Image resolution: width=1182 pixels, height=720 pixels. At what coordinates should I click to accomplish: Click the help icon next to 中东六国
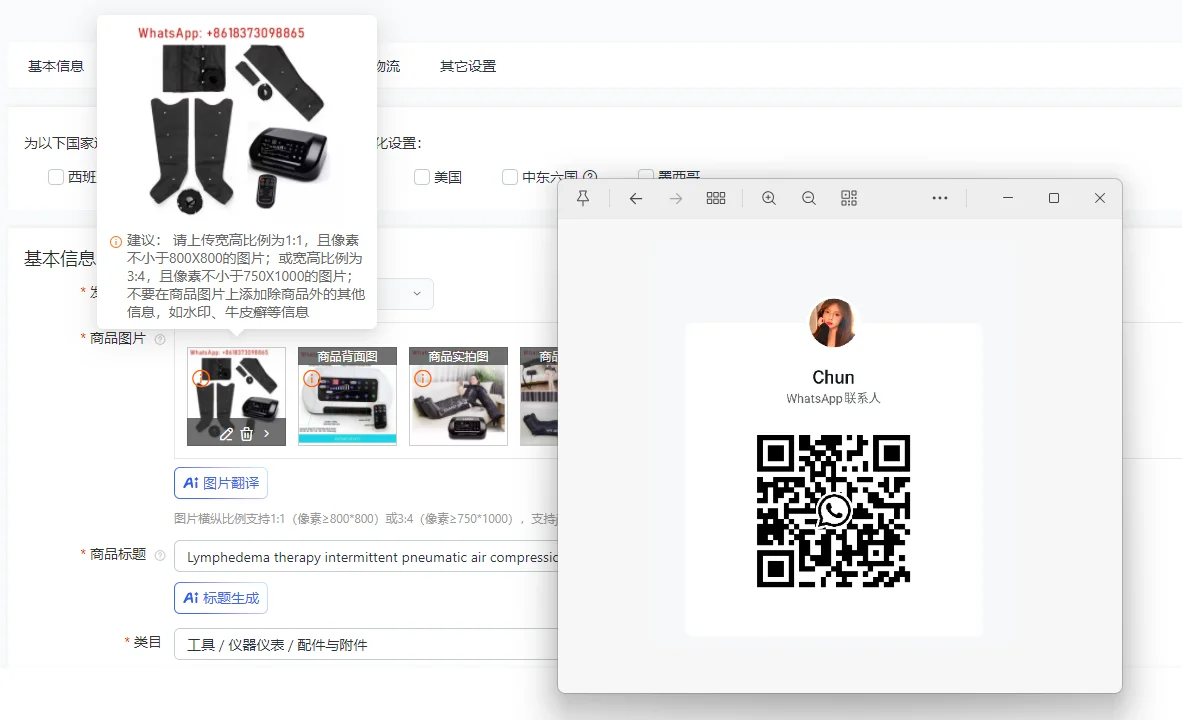click(590, 176)
